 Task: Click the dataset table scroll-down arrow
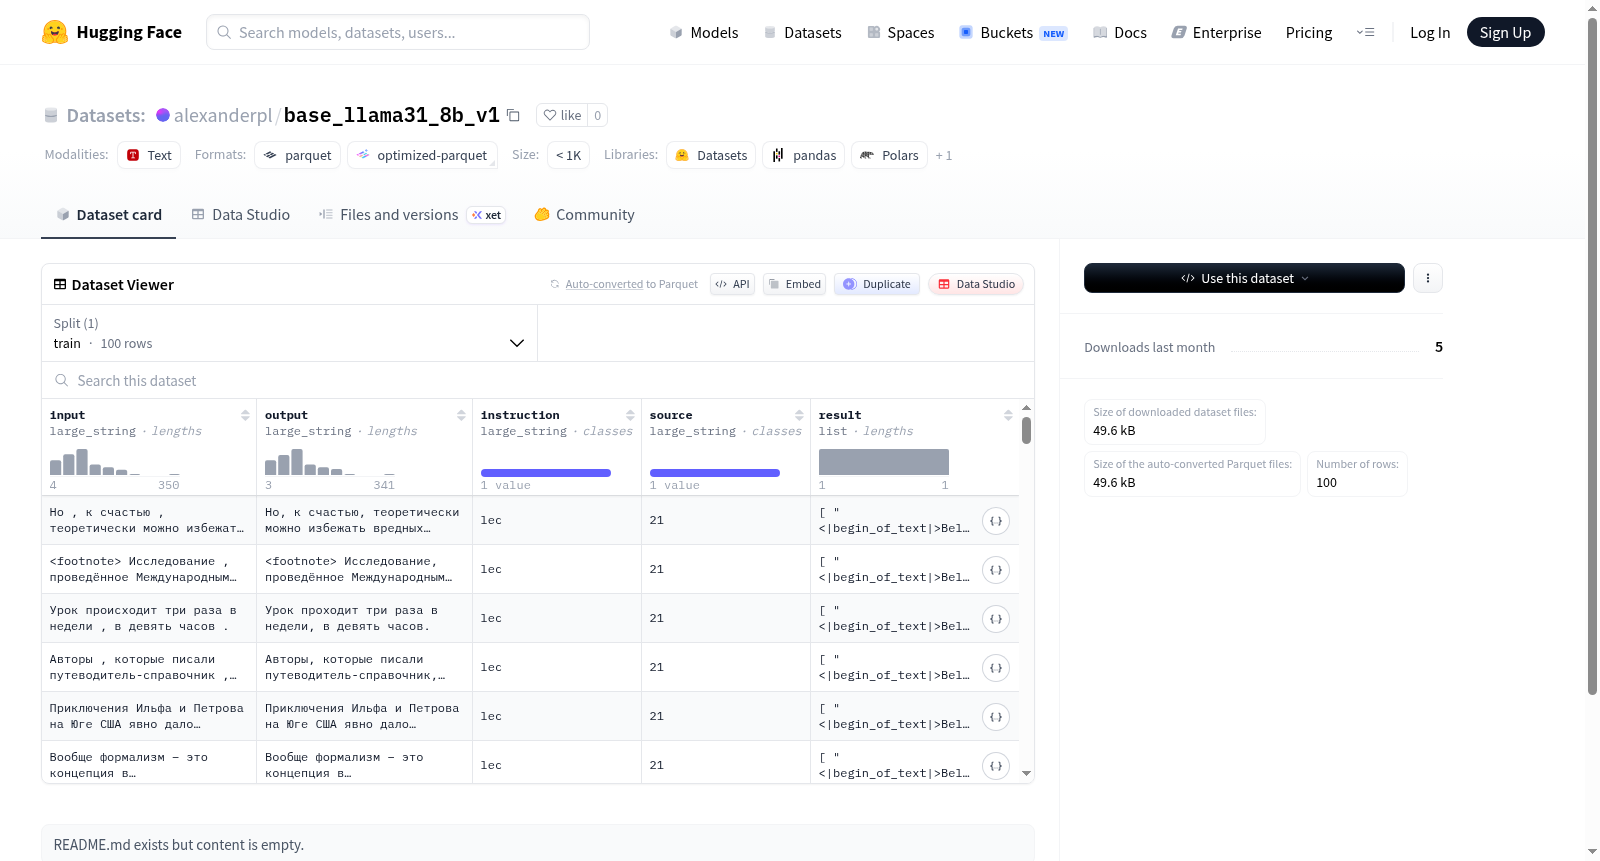click(1026, 774)
